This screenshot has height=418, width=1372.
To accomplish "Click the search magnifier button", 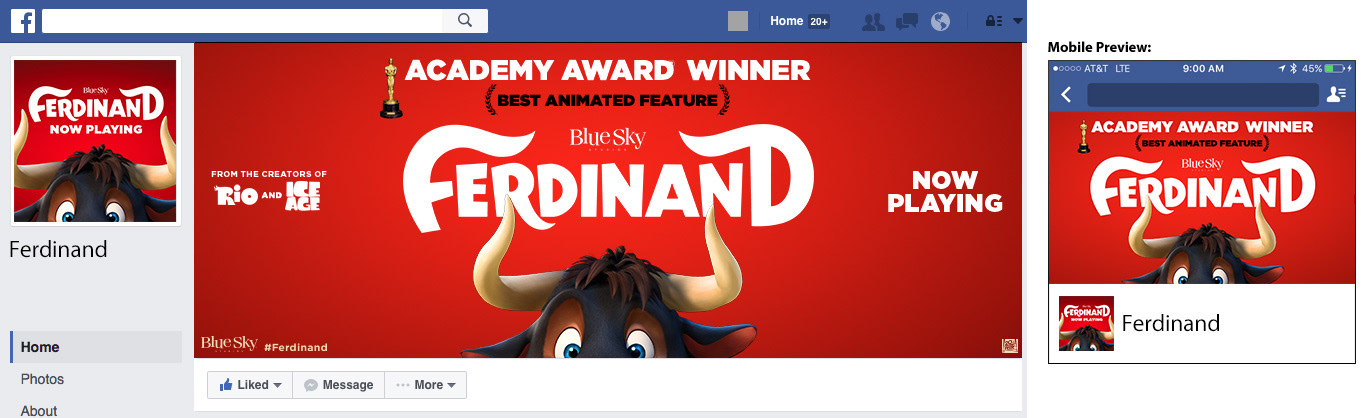I will [465, 21].
